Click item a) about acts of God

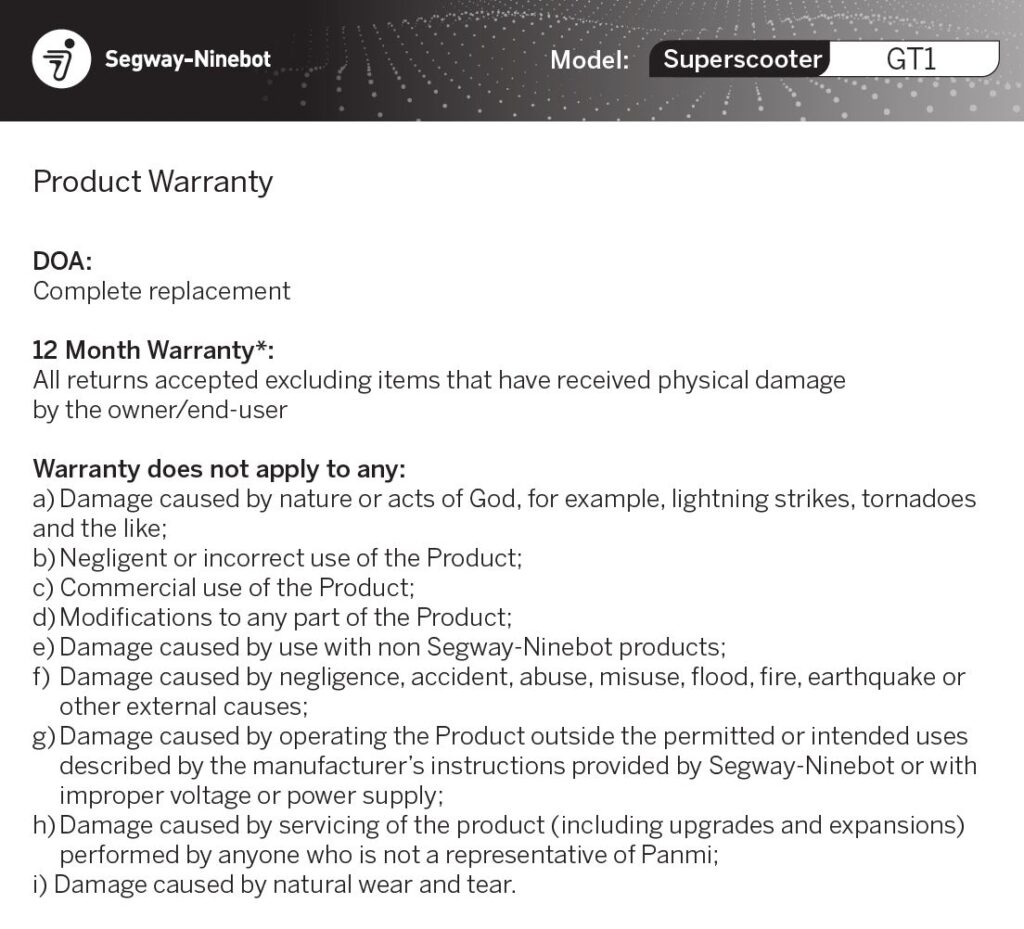(x=504, y=514)
